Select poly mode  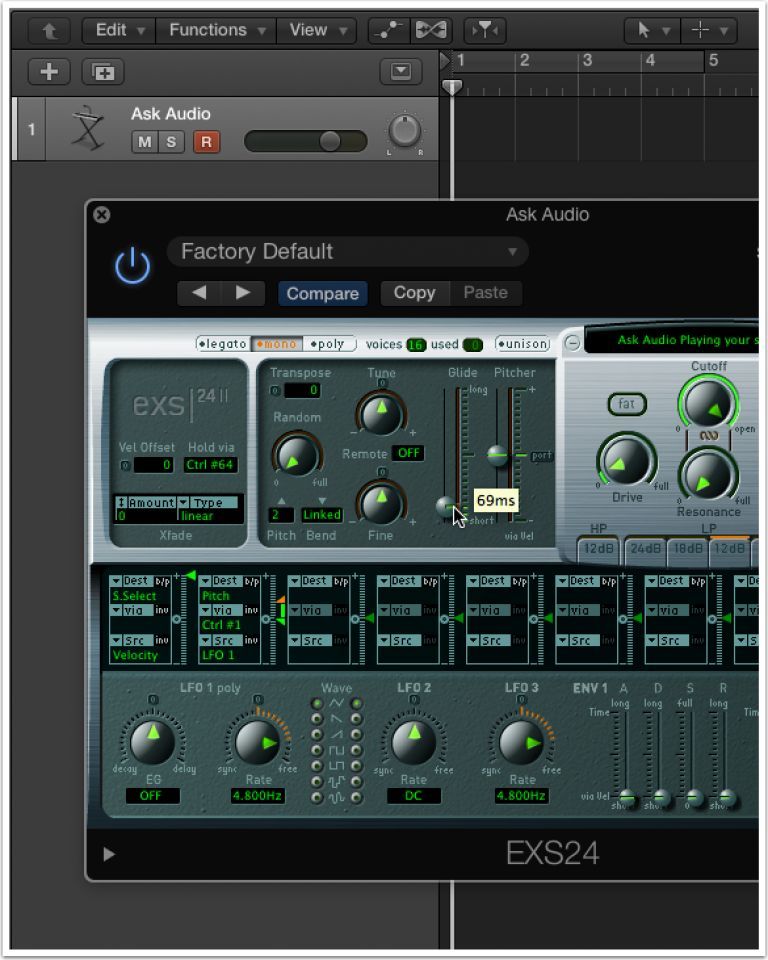click(329, 344)
